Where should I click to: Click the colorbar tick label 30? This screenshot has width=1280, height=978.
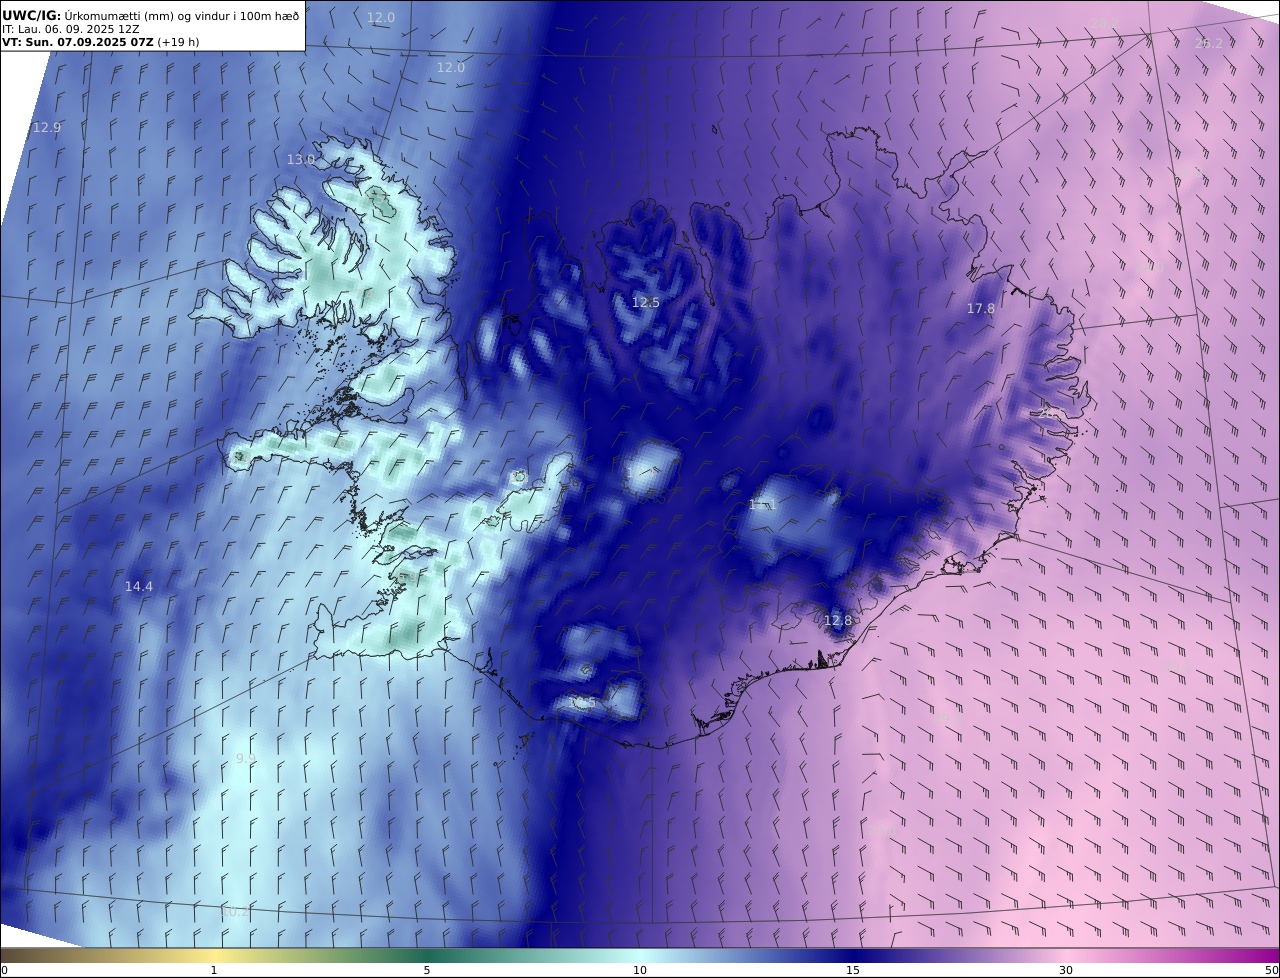click(1066, 970)
